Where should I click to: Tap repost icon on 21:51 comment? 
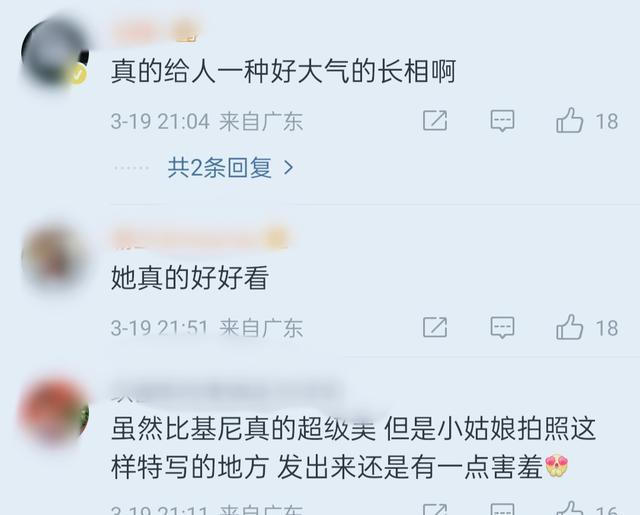(435, 327)
